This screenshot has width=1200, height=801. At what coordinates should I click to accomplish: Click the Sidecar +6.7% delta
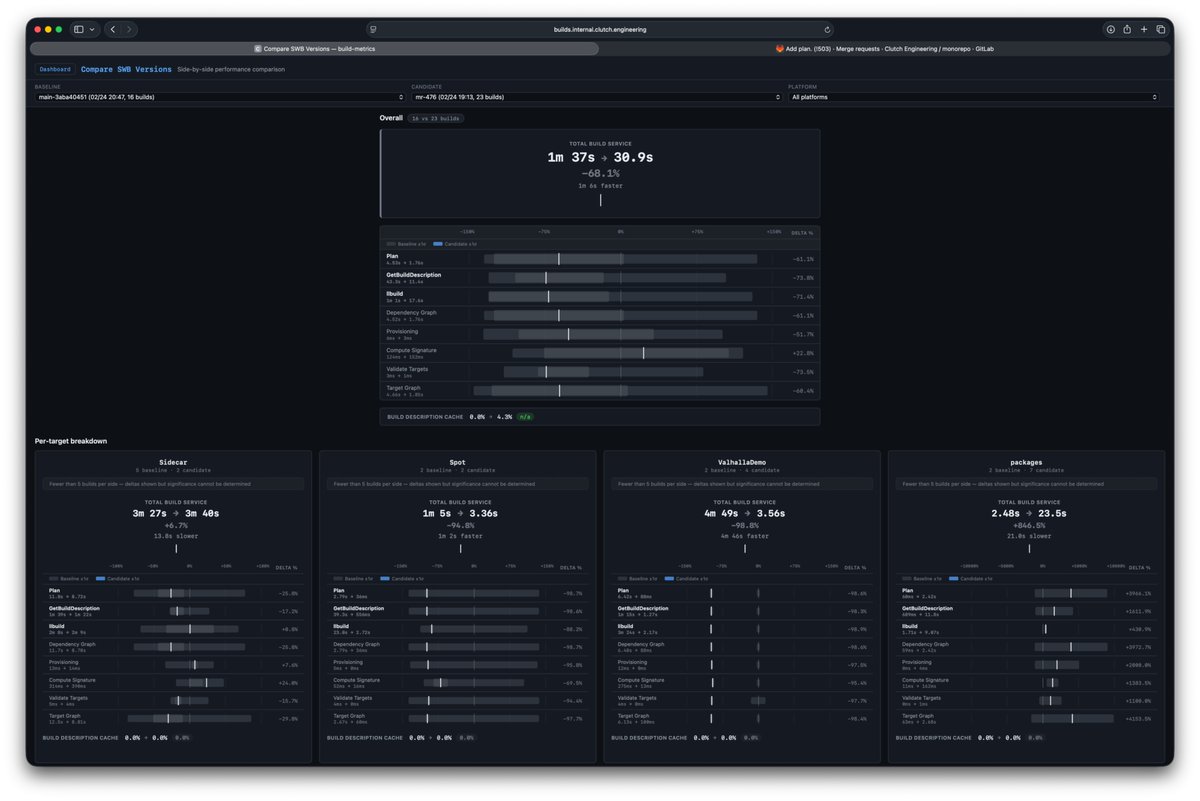tap(176, 525)
